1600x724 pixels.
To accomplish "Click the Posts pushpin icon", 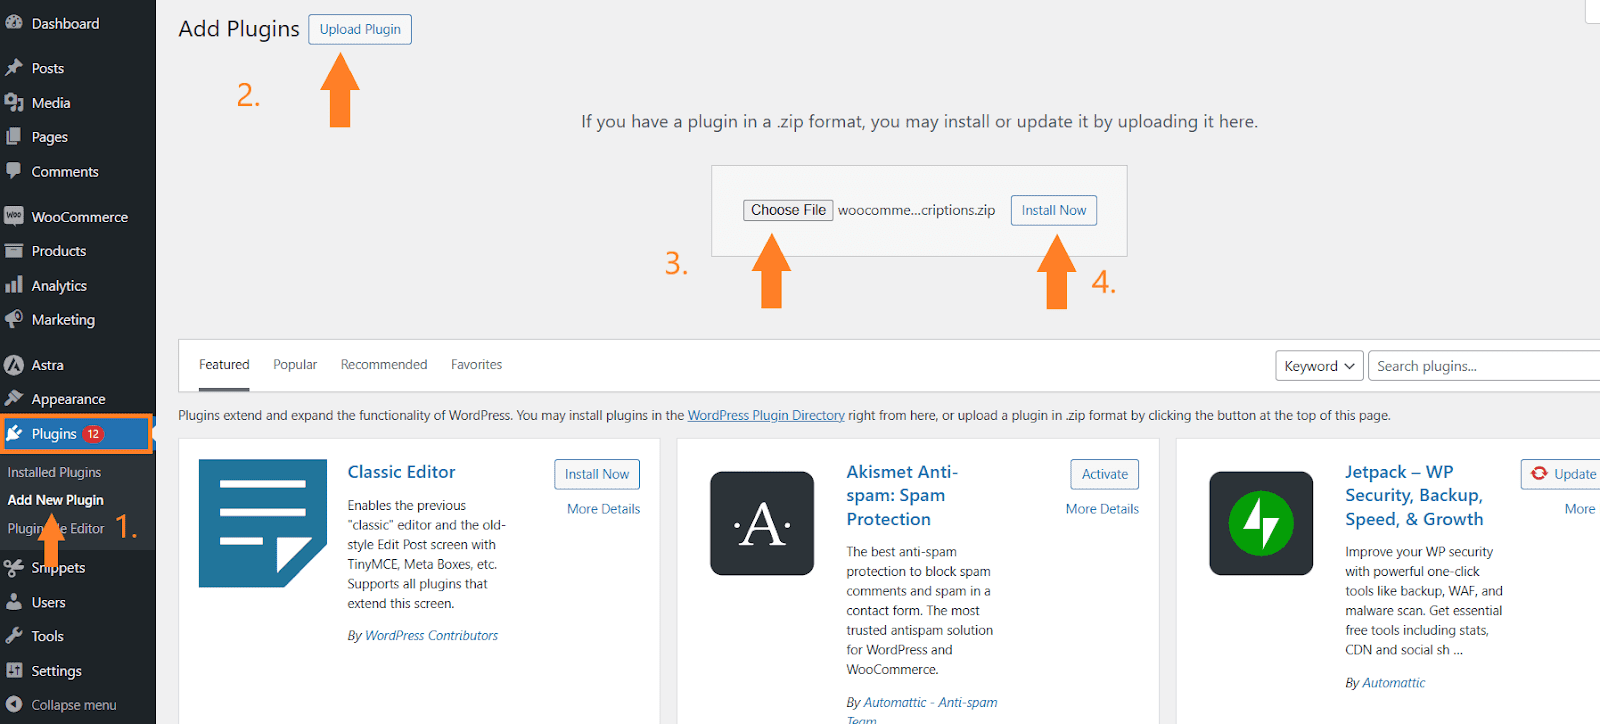I will pyautogui.click(x=14, y=68).
